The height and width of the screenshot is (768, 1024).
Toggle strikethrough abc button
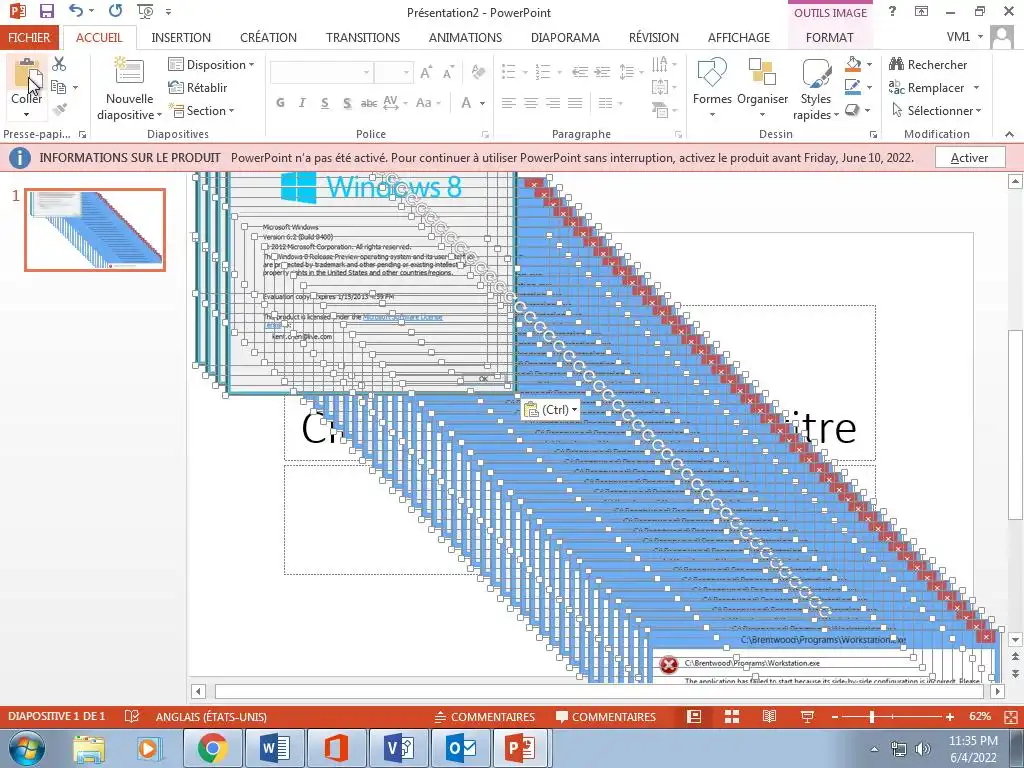point(369,103)
